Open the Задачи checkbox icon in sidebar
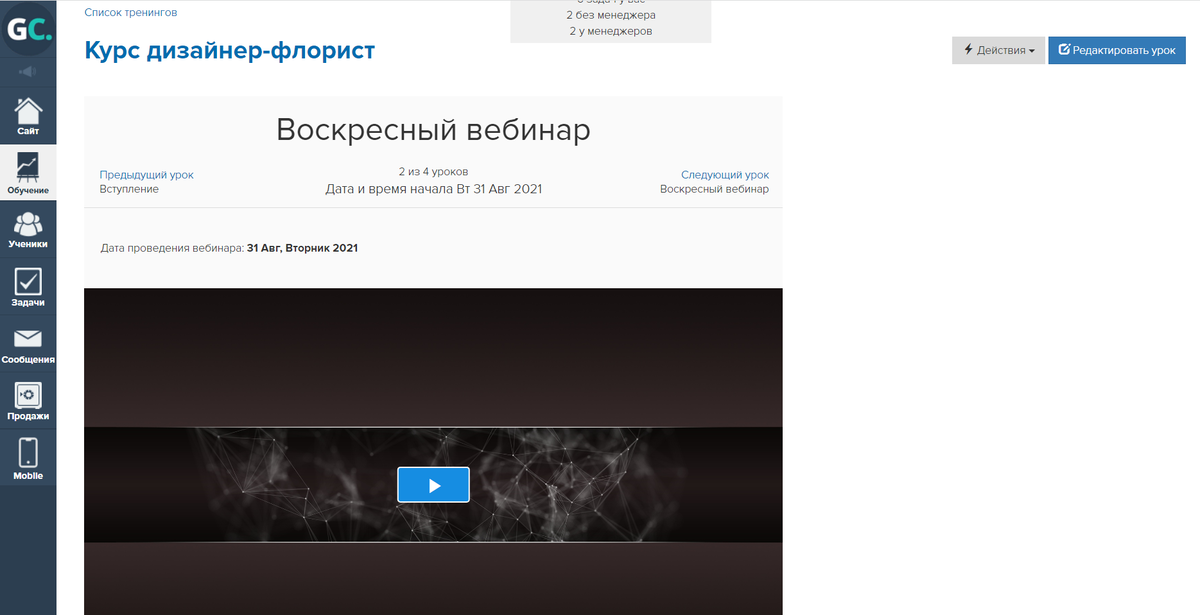This screenshot has height=615, width=1200. [28, 286]
